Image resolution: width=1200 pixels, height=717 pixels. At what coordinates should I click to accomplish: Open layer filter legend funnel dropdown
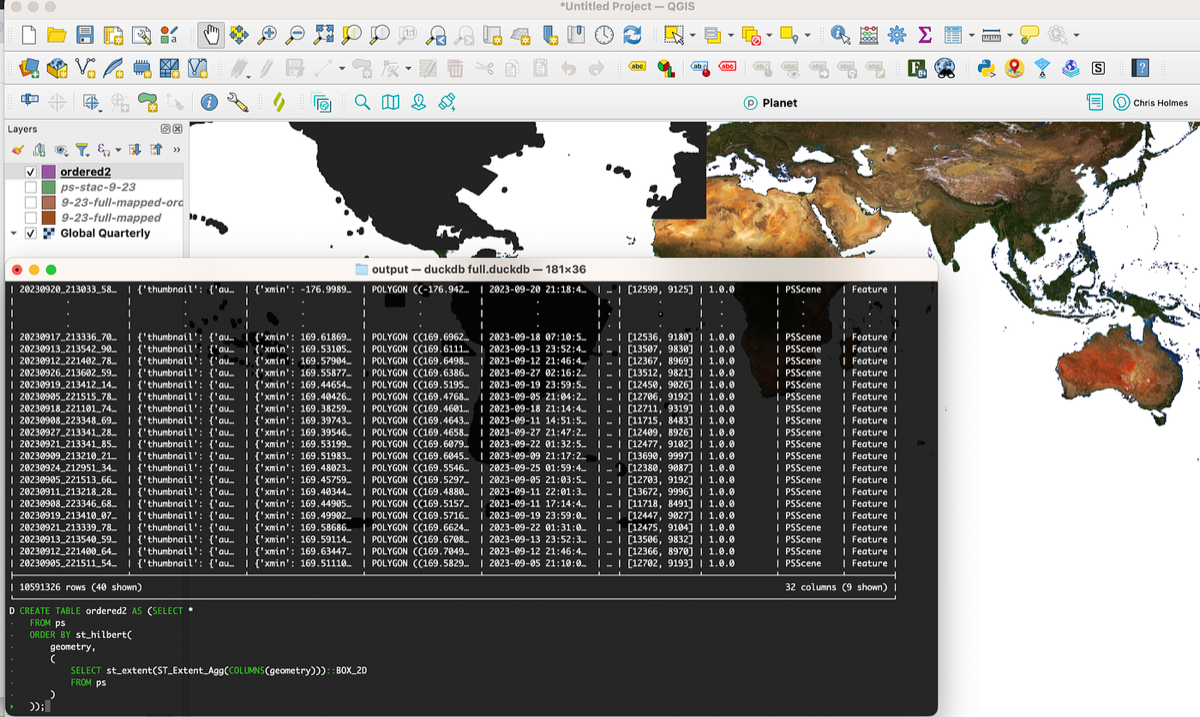84,150
